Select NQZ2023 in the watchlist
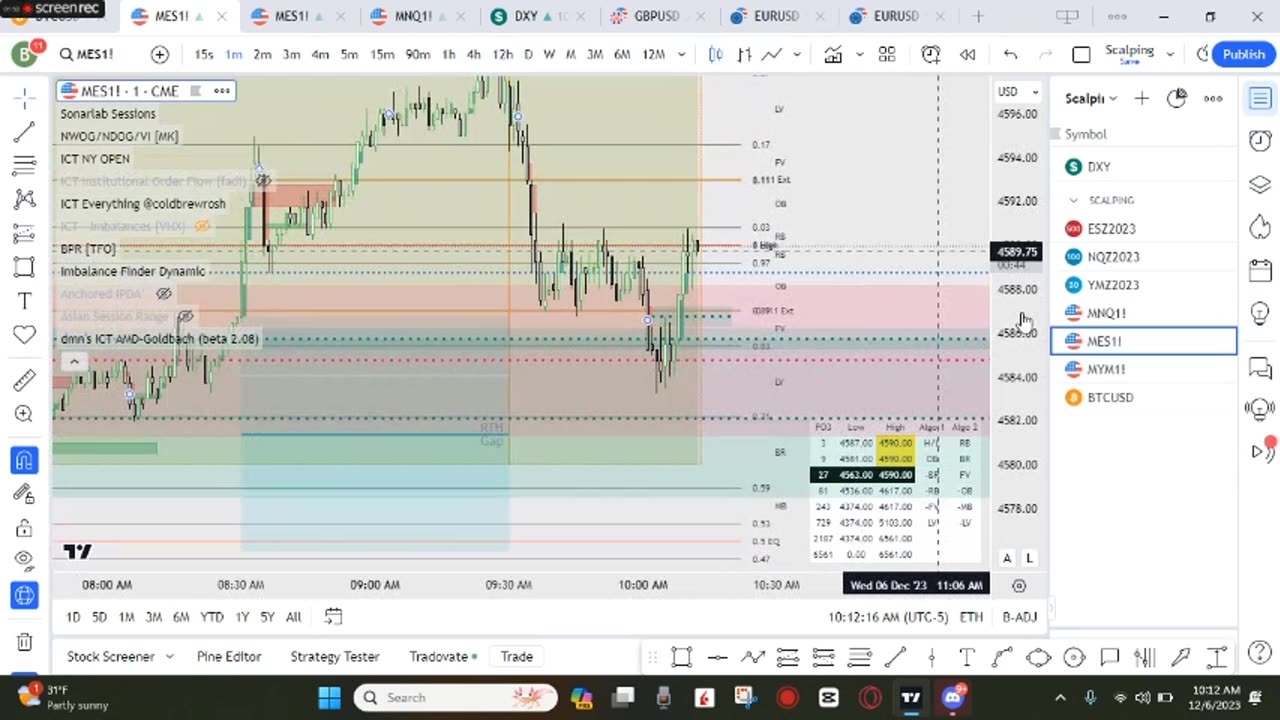This screenshot has height=720, width=1280. click(x=1143, y=257)
